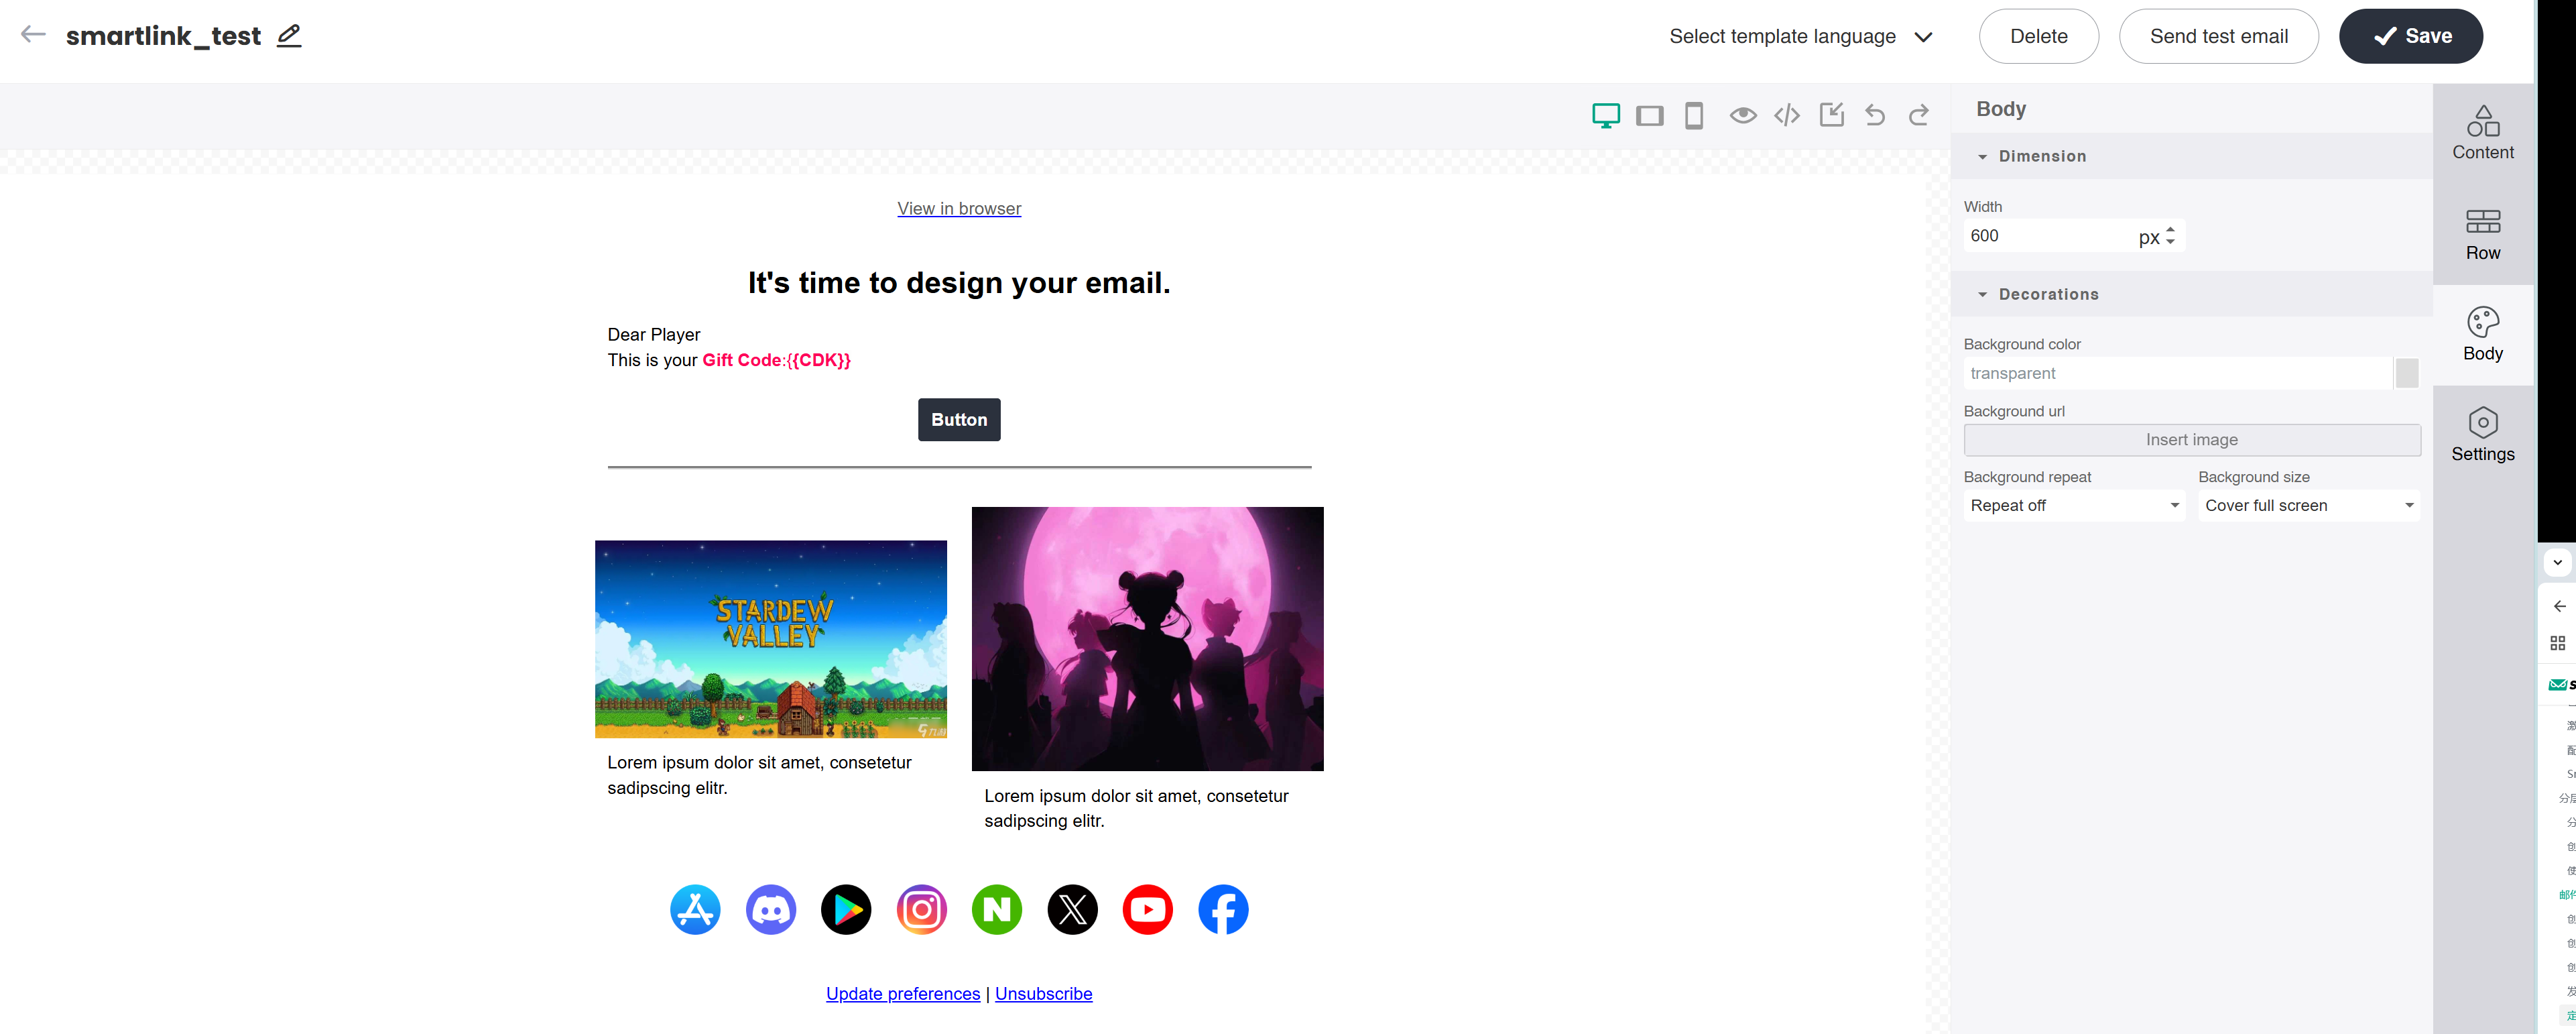Click the Send test email button

[2218, 37]
